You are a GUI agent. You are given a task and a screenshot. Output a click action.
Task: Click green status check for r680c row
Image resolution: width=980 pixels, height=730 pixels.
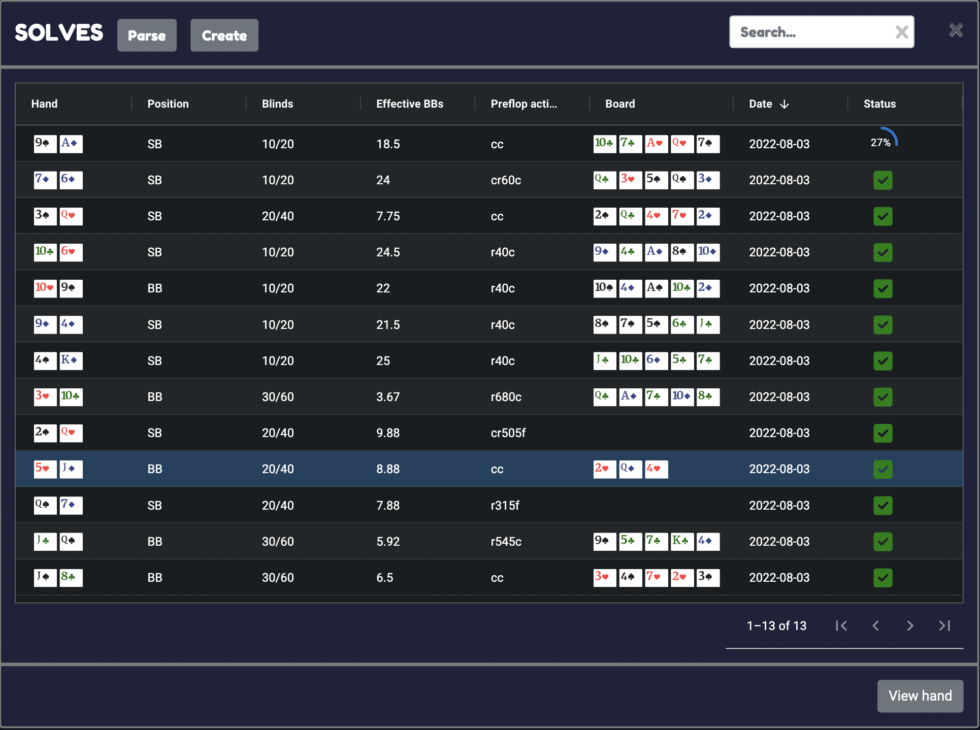click(882, 397)
